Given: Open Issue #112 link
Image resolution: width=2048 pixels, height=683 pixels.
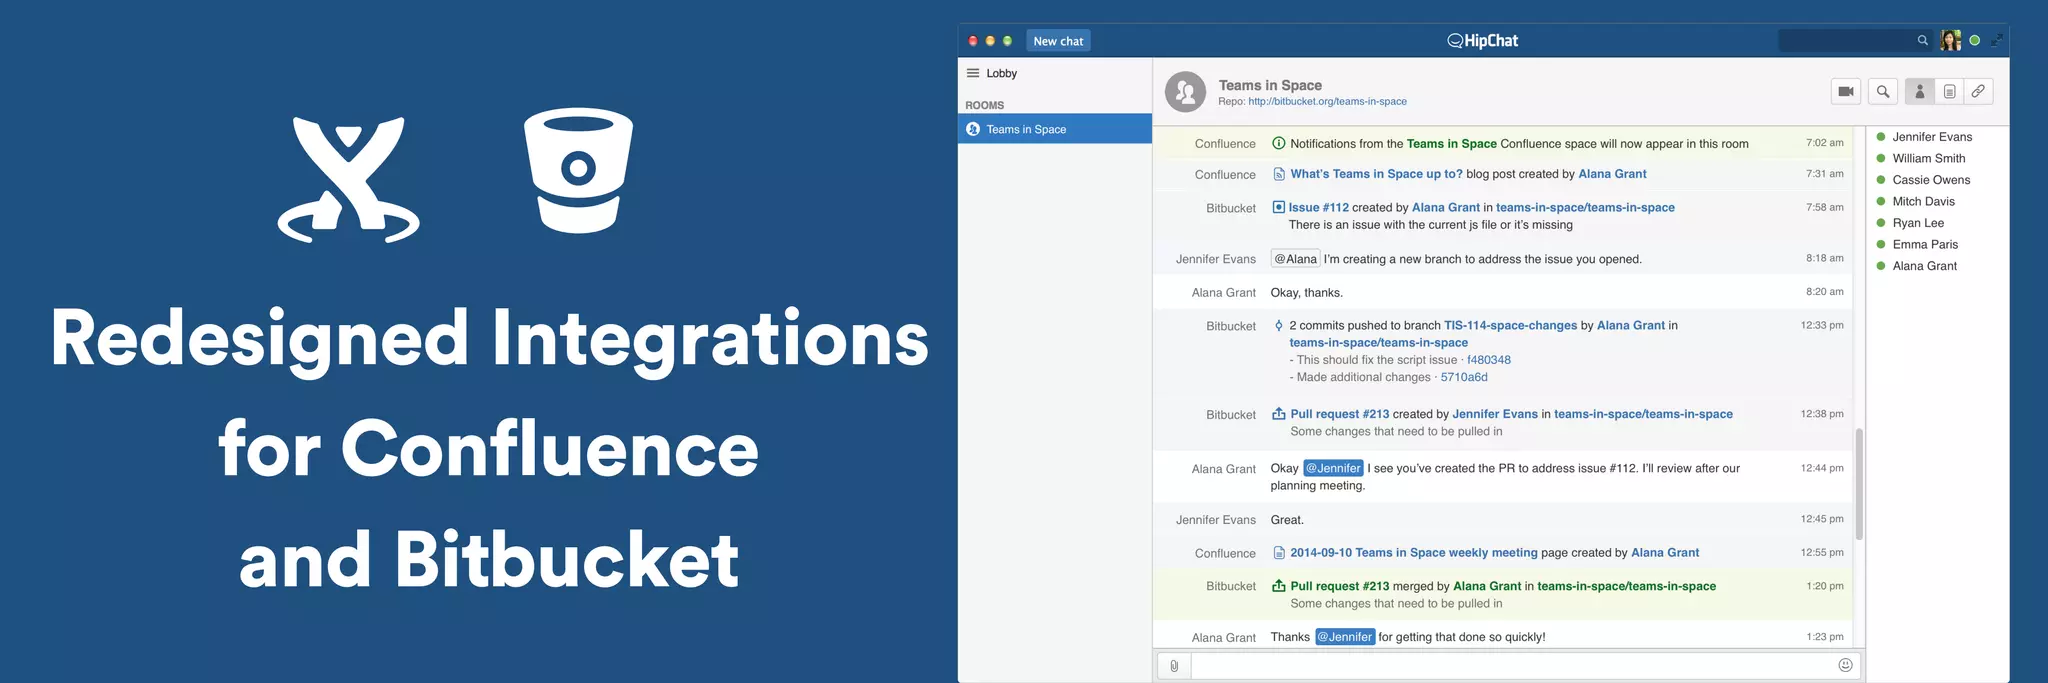Looking at the screenshot, I should tap(1318, 207).
